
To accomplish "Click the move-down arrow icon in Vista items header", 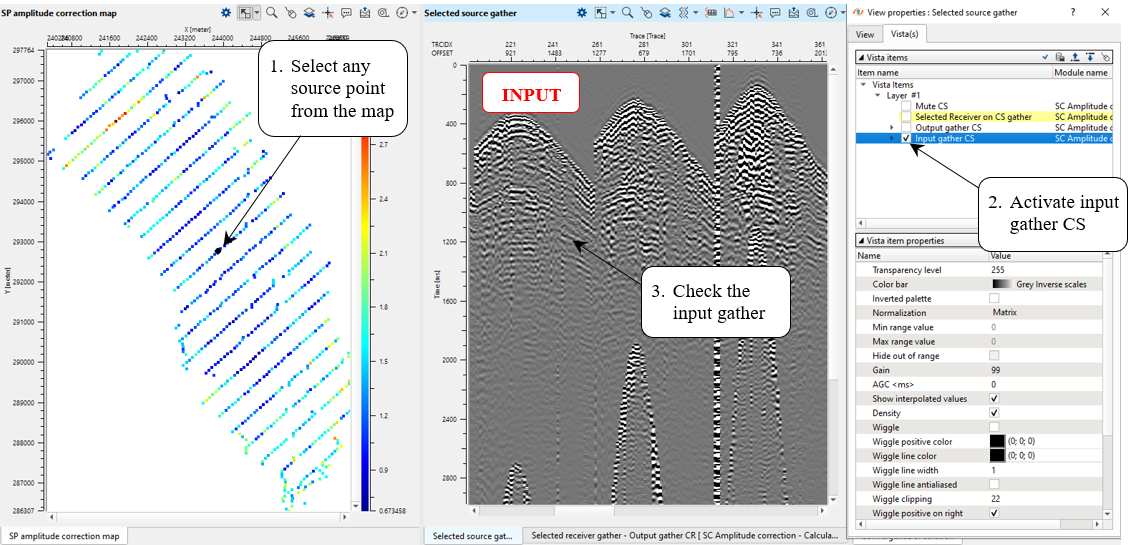I will coord(1089,58).
